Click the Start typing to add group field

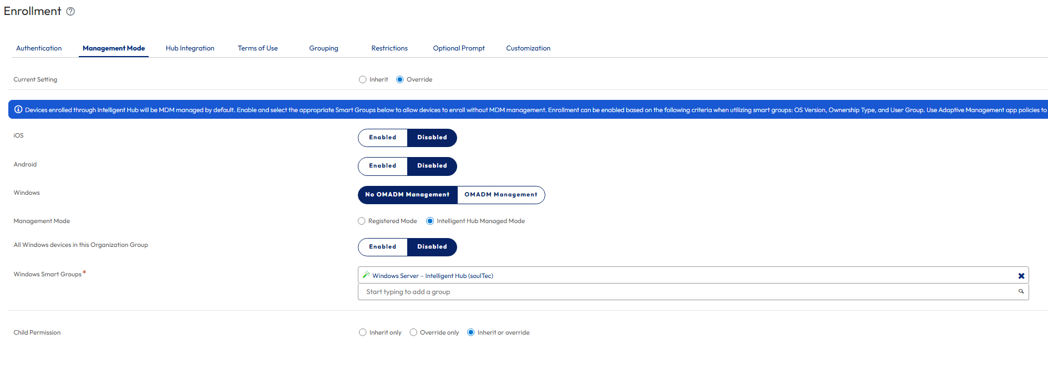693,292
